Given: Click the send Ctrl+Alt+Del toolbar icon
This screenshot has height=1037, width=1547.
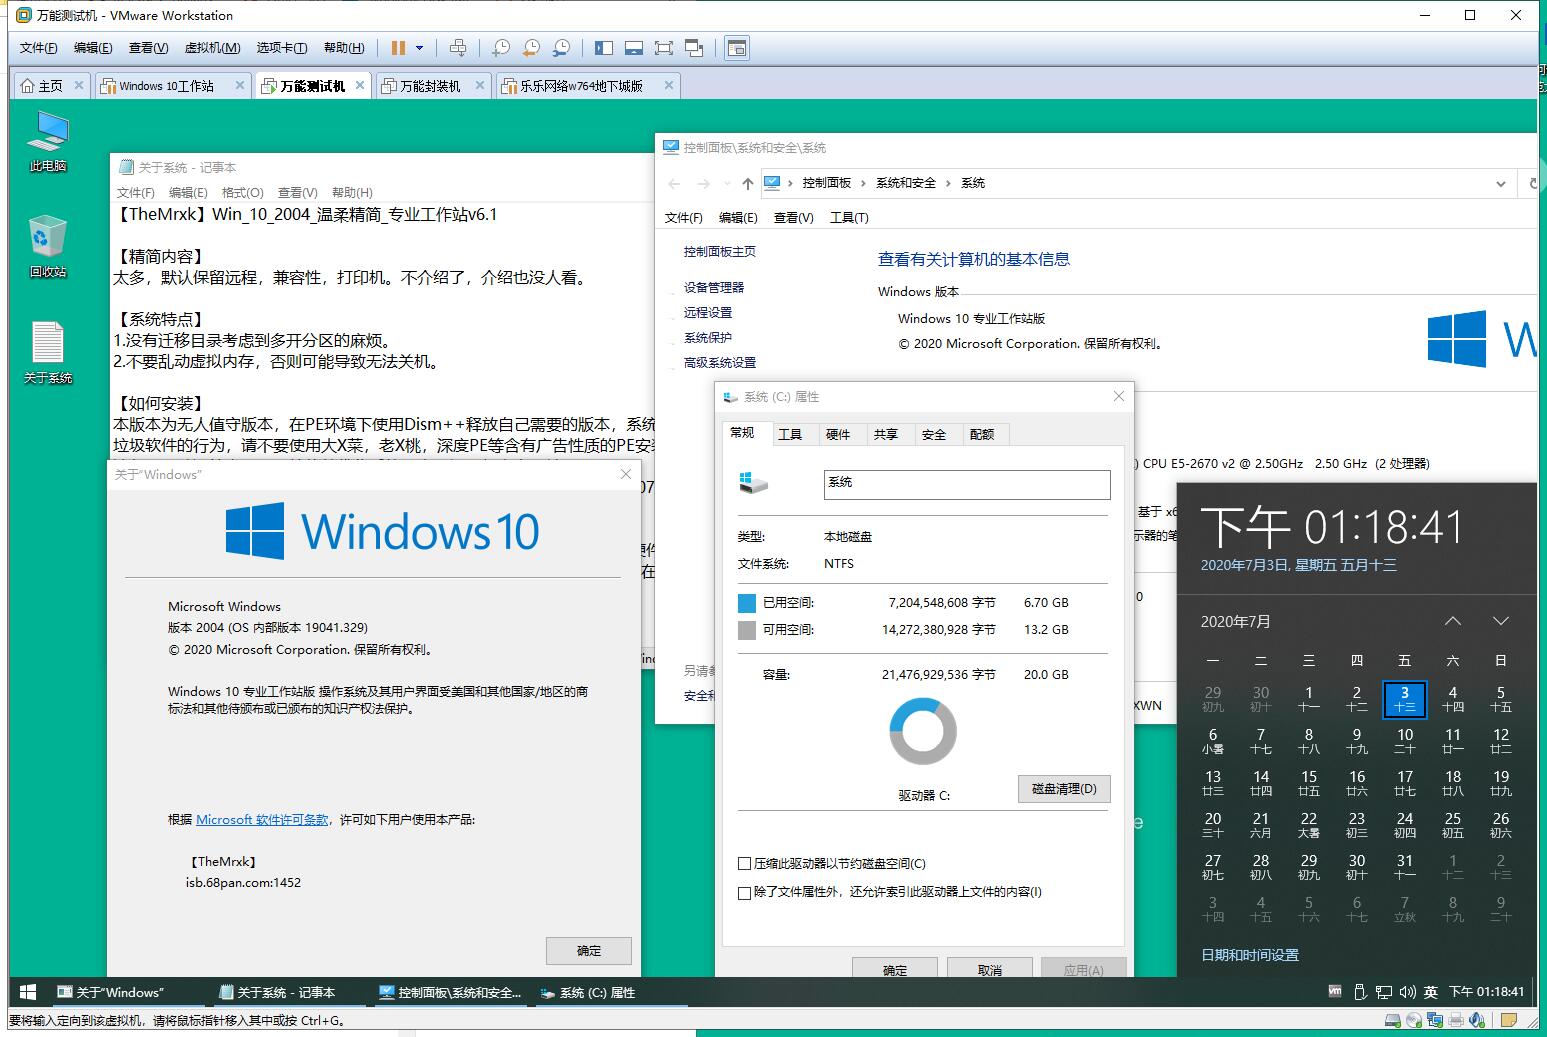Looking at the screenshot, I should pyautogui.click(x=458, y=48).
